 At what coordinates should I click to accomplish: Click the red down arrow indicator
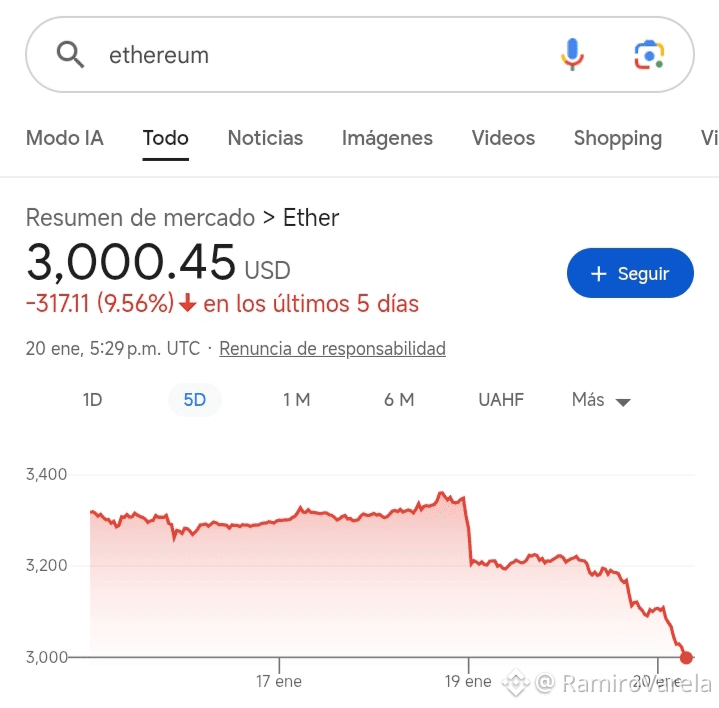[x=188, y=304]
